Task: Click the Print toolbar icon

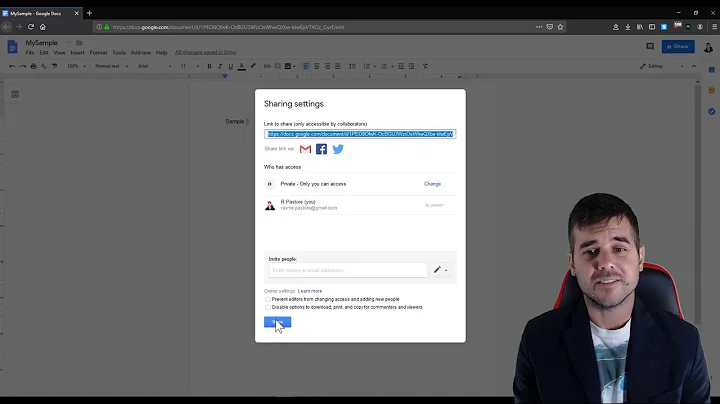Action: [x=33, y=66]
